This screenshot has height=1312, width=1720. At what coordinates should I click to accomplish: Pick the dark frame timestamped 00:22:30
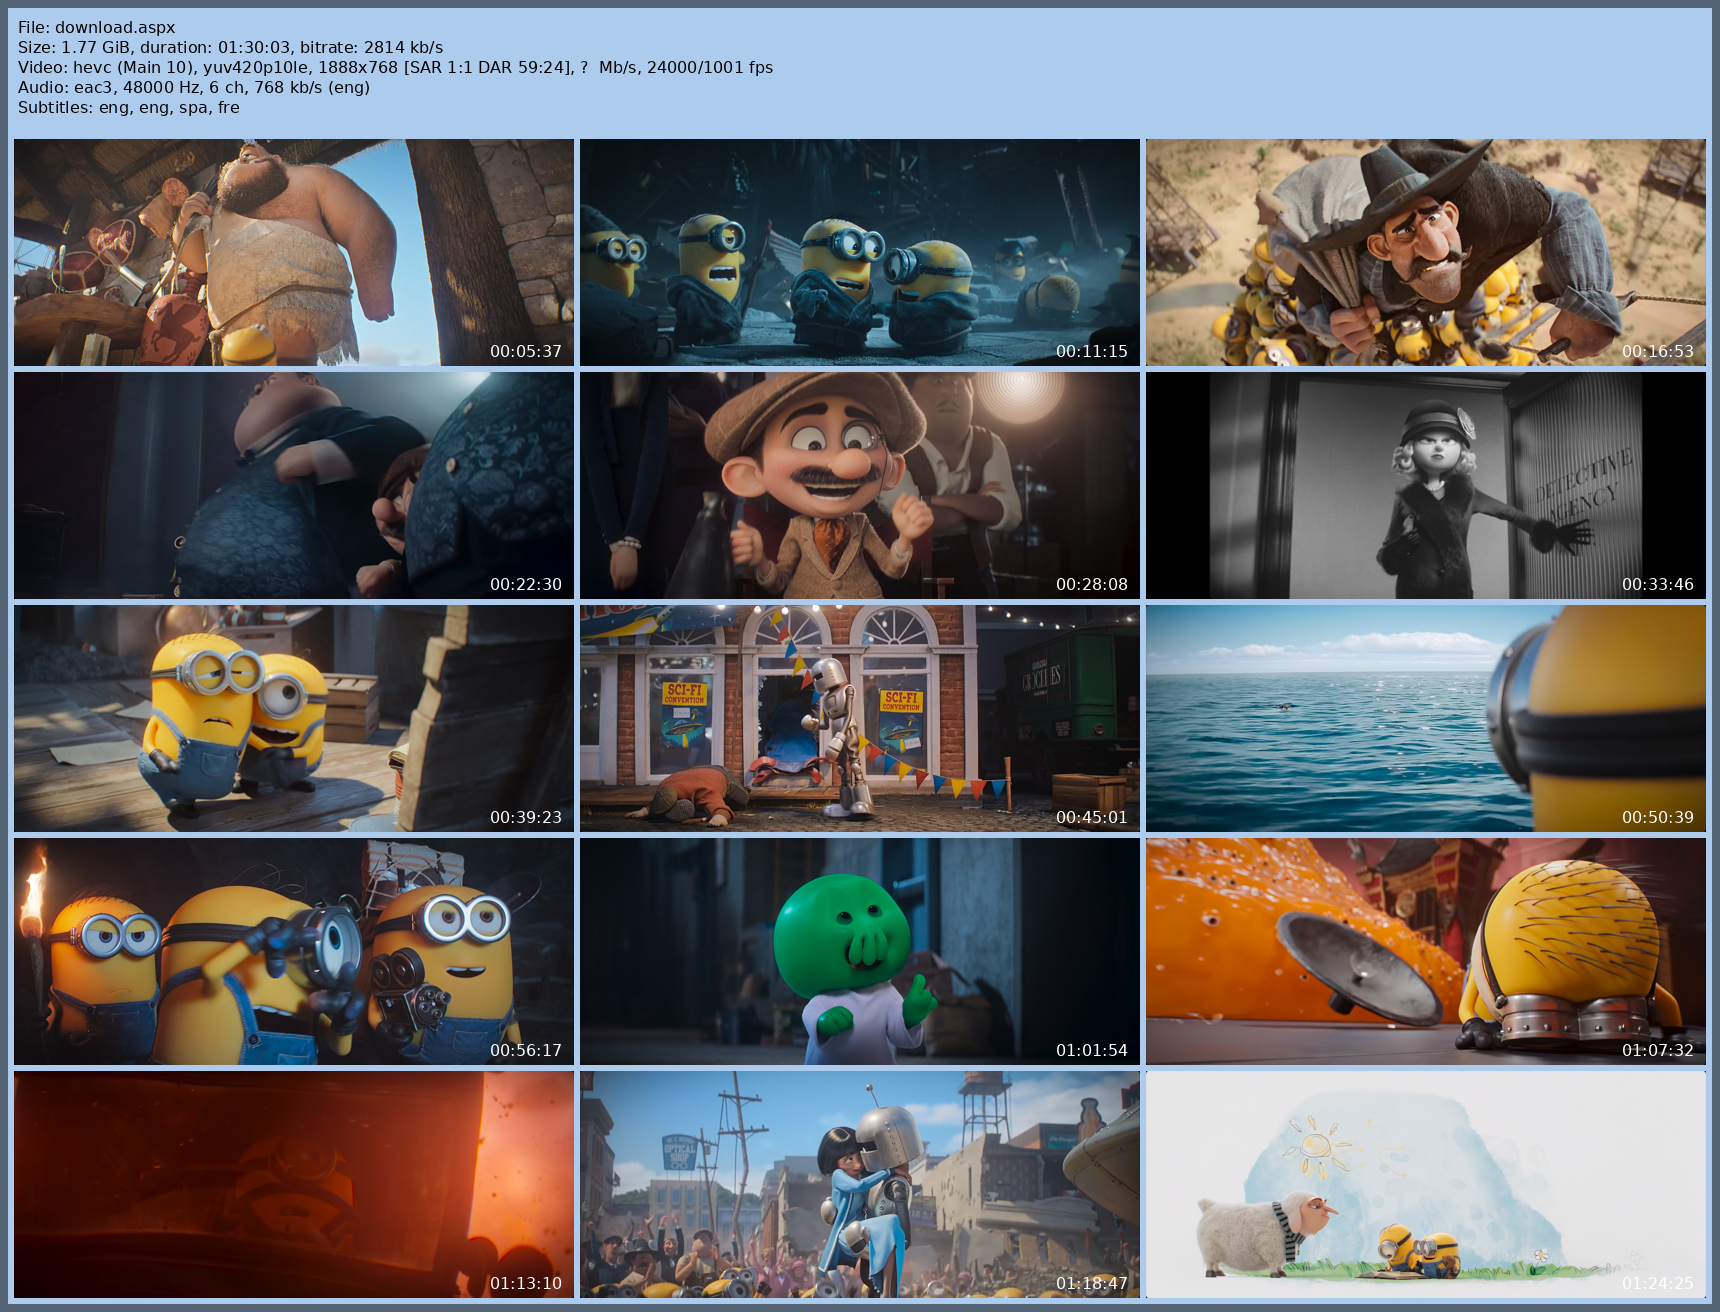pyautogui.click(x=294, y=485)
